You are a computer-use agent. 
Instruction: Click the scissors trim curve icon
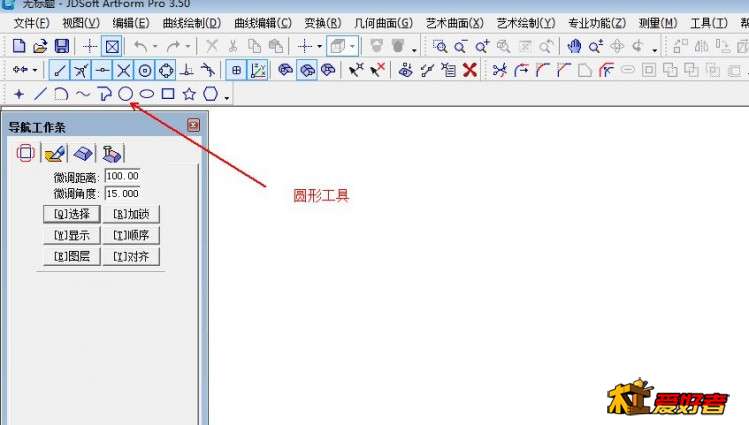click(500, 71)
